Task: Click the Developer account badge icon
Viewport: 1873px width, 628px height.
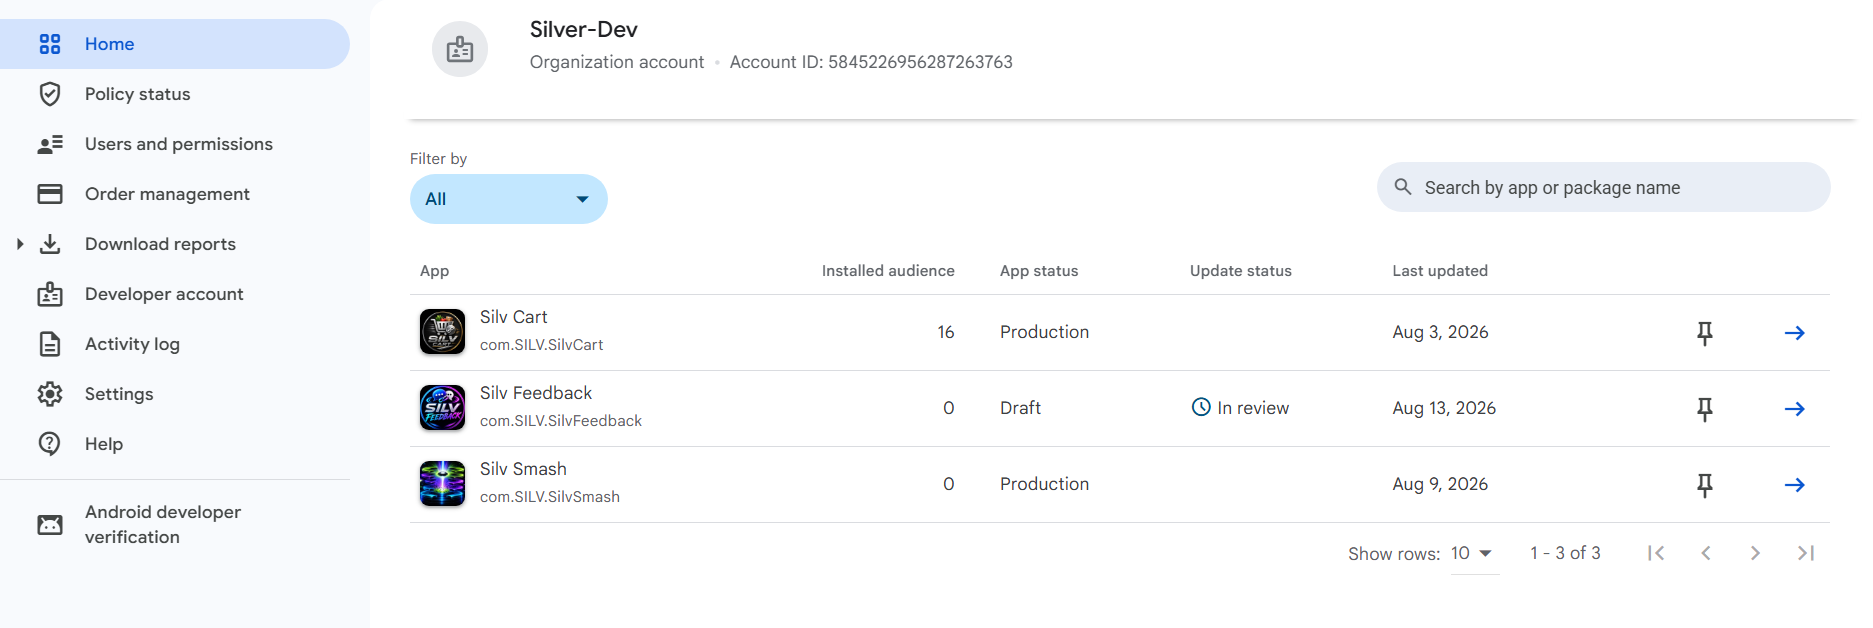Action: click(50, 294)
